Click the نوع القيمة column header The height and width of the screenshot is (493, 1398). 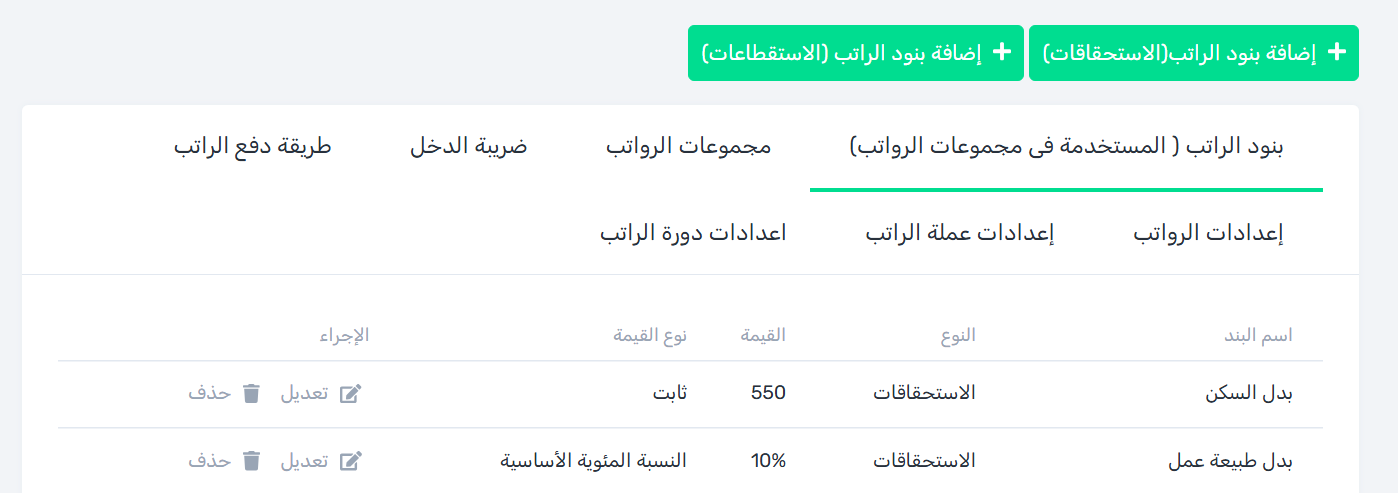[x=650, y=336]
